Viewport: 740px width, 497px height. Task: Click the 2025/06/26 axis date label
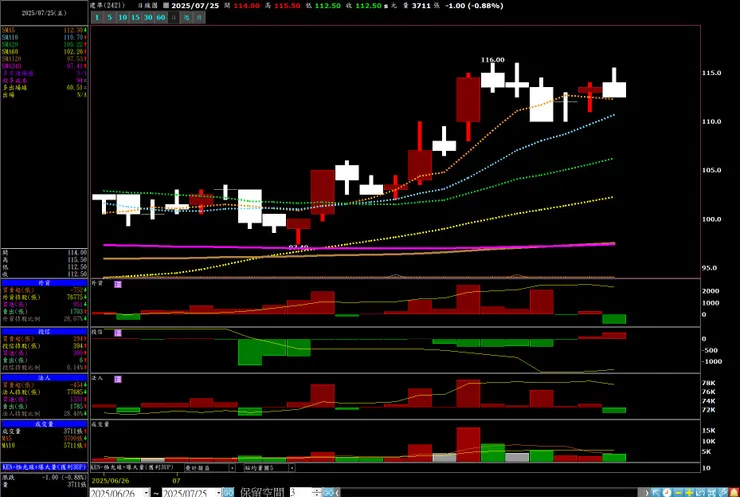coord(110,480)
